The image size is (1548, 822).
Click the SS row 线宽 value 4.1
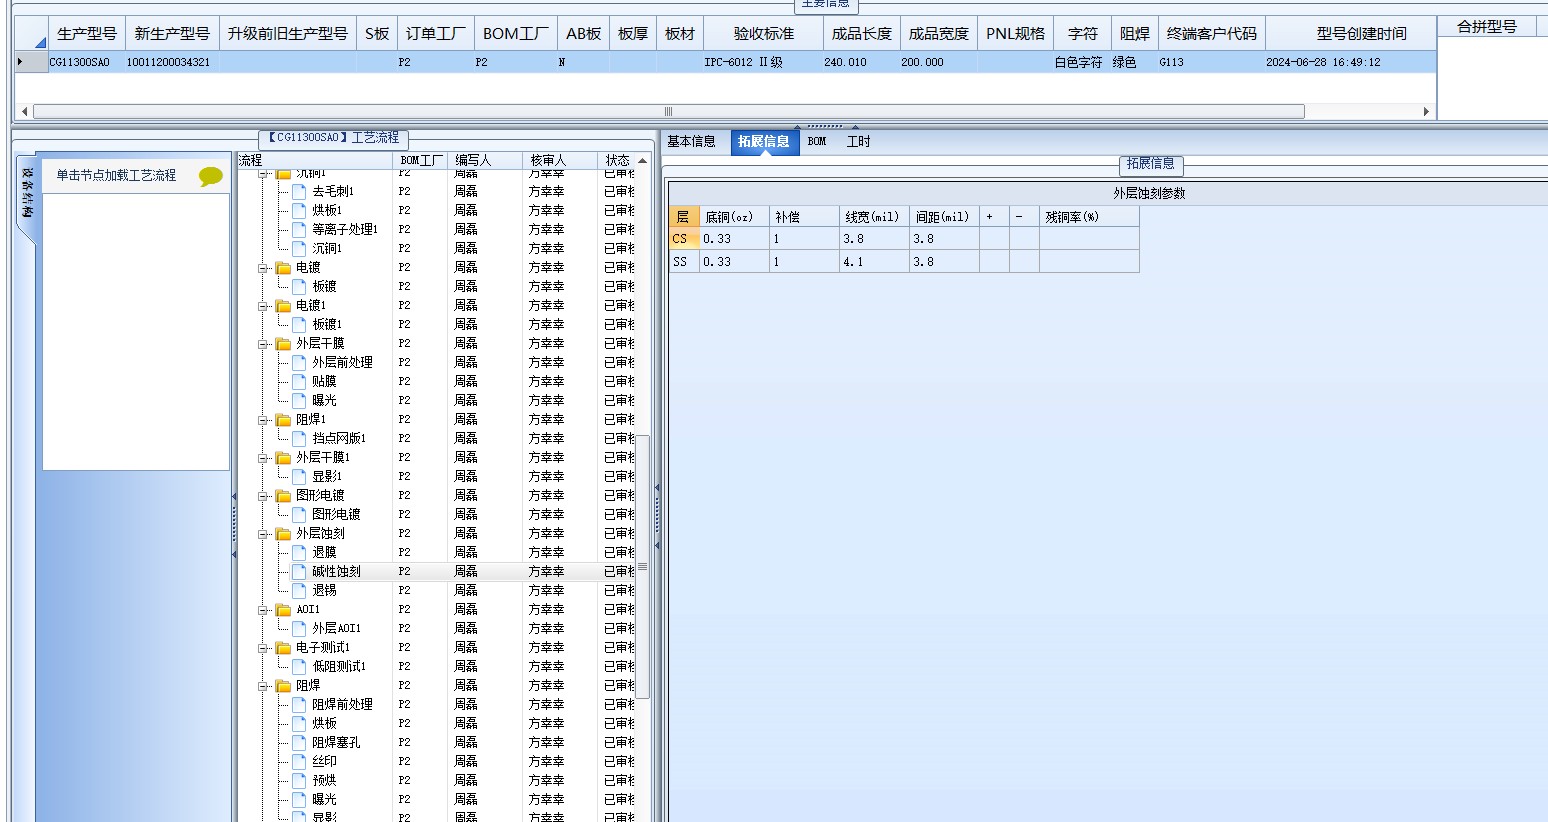click(874, 262)
